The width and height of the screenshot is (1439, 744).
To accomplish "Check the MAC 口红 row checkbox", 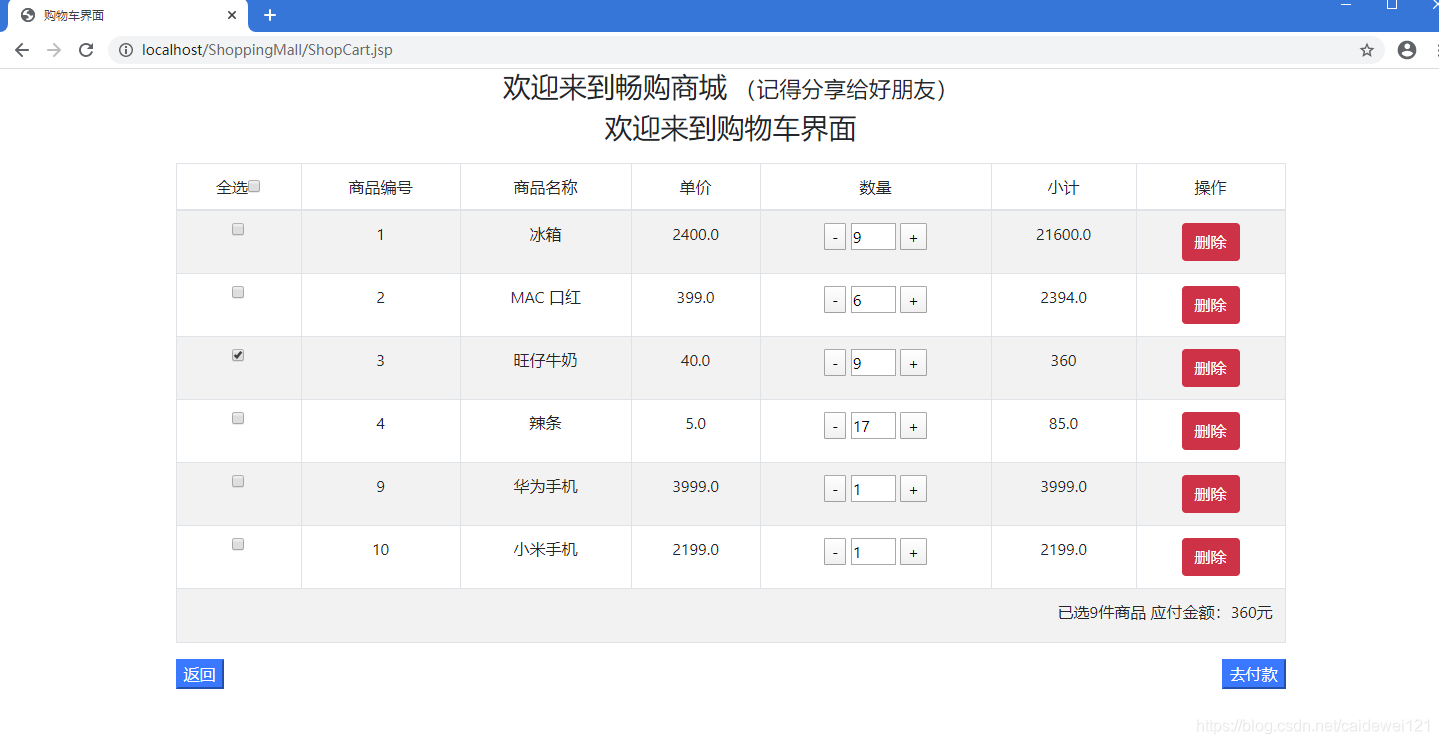I will click(x=238, y=292).
